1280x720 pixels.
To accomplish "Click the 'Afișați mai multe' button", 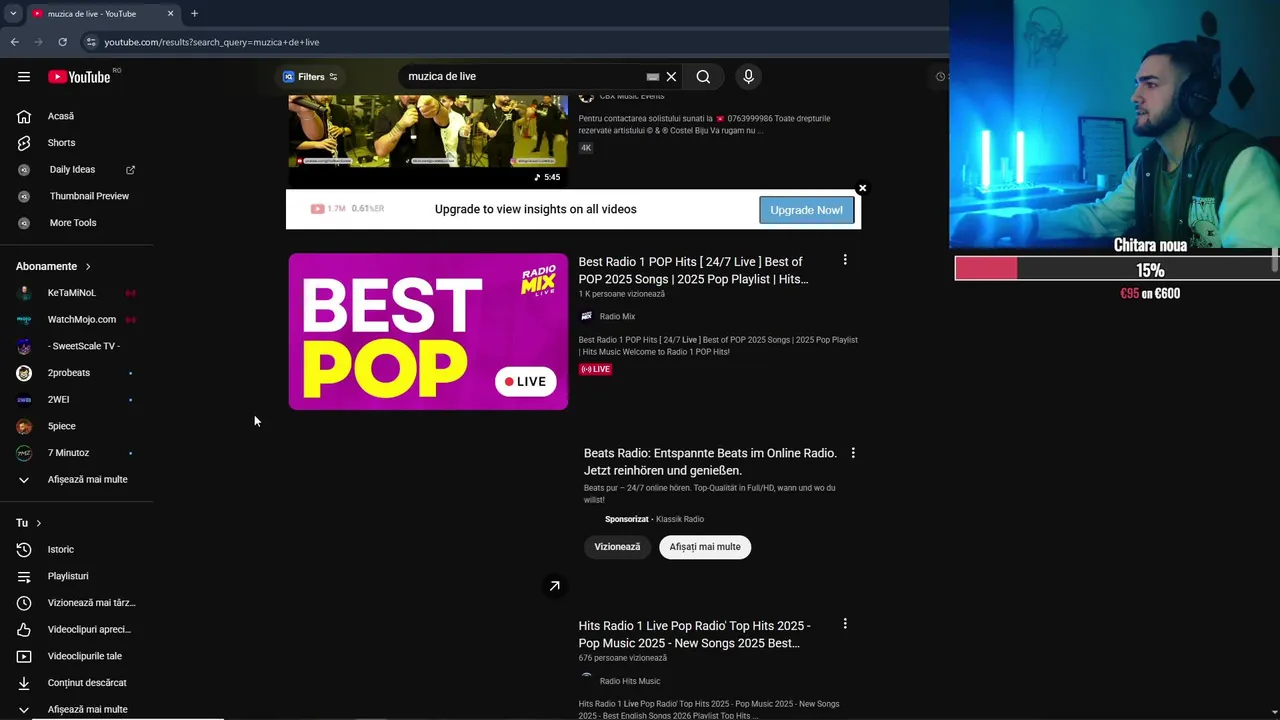I will (705, 547).
